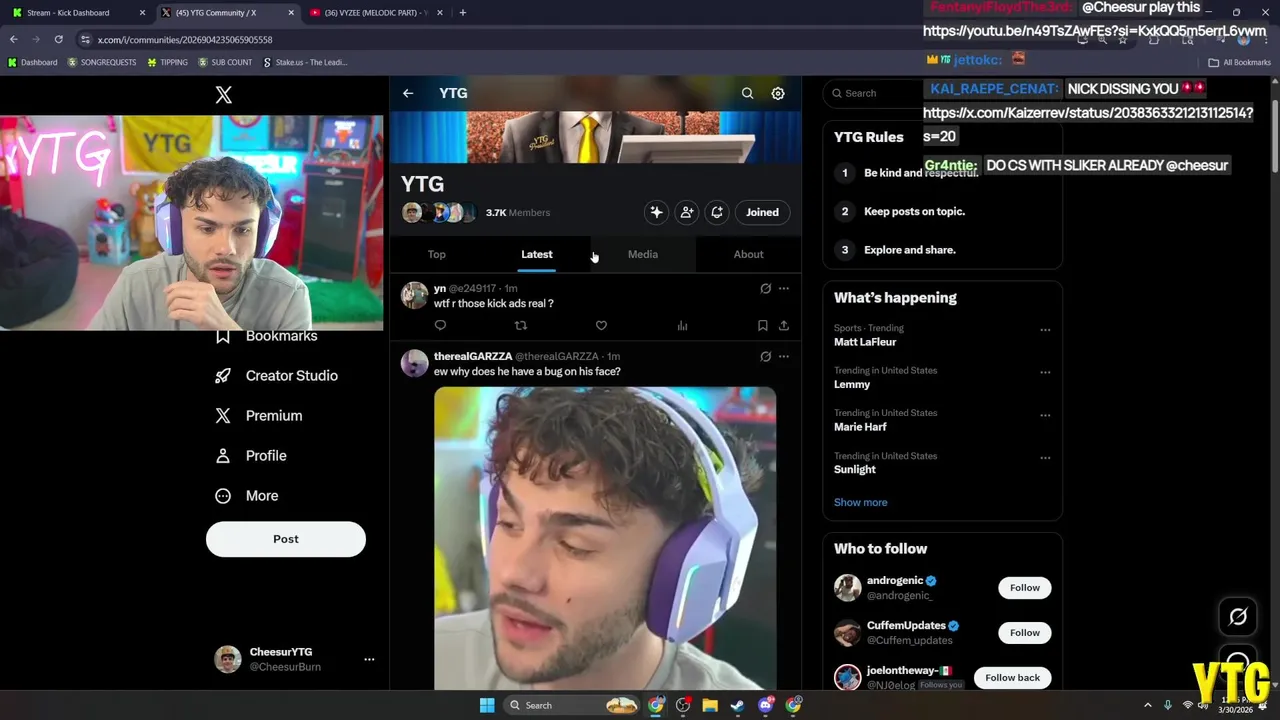Open Steam from taskbar

click(737, 705)
